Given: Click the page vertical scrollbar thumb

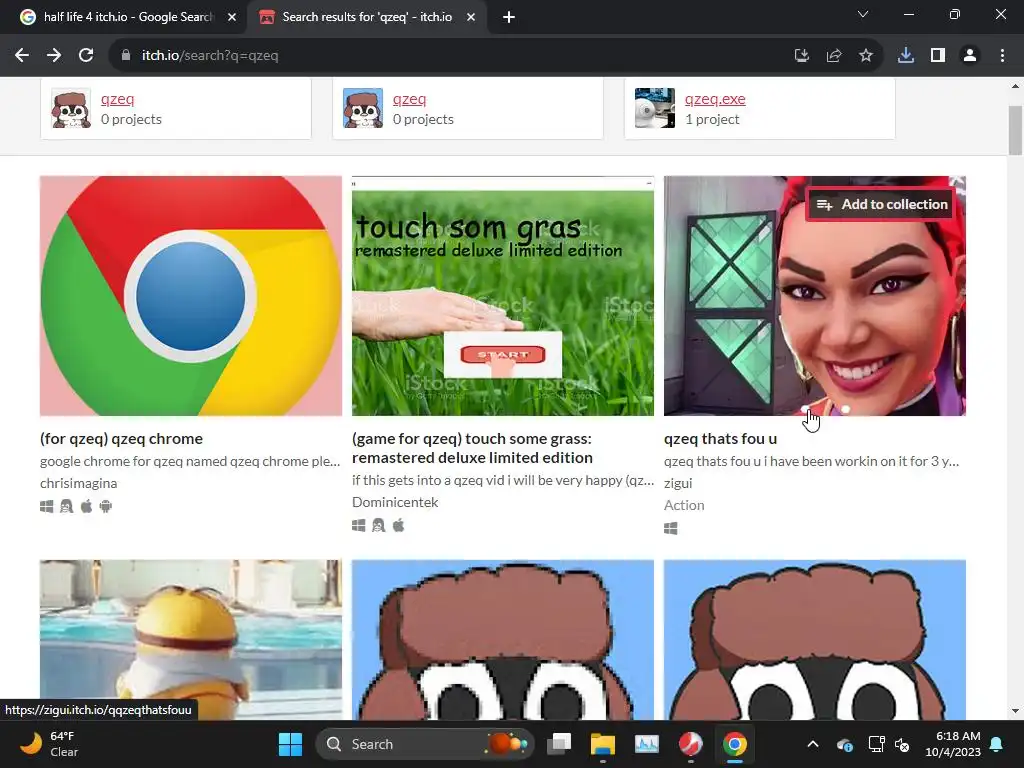Looking at the screenshot, I should [x=1015, y=130].
